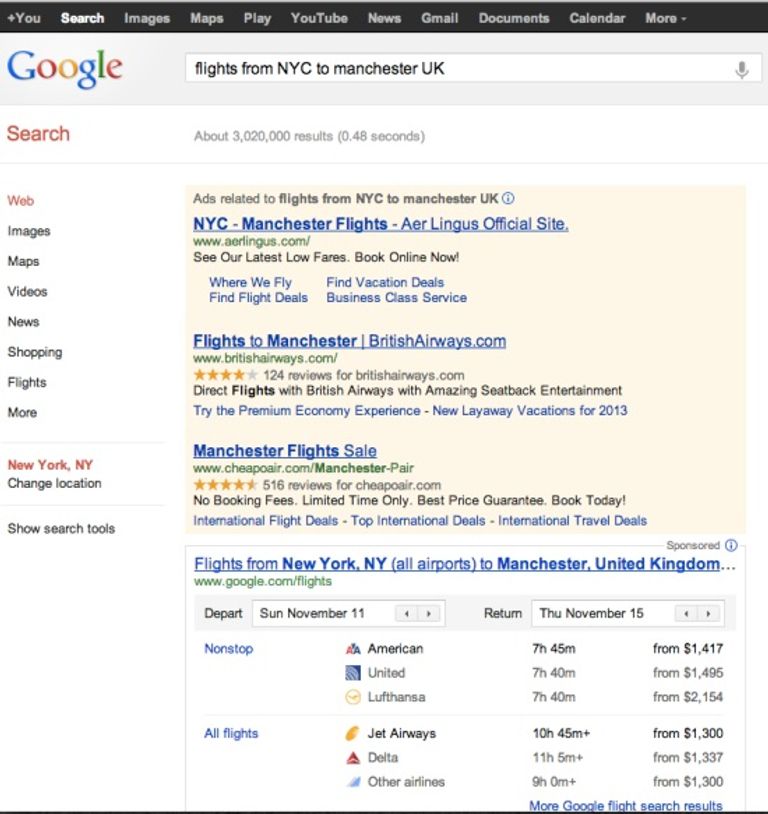Filter results by Videos in sidebar

coord(28,291)
